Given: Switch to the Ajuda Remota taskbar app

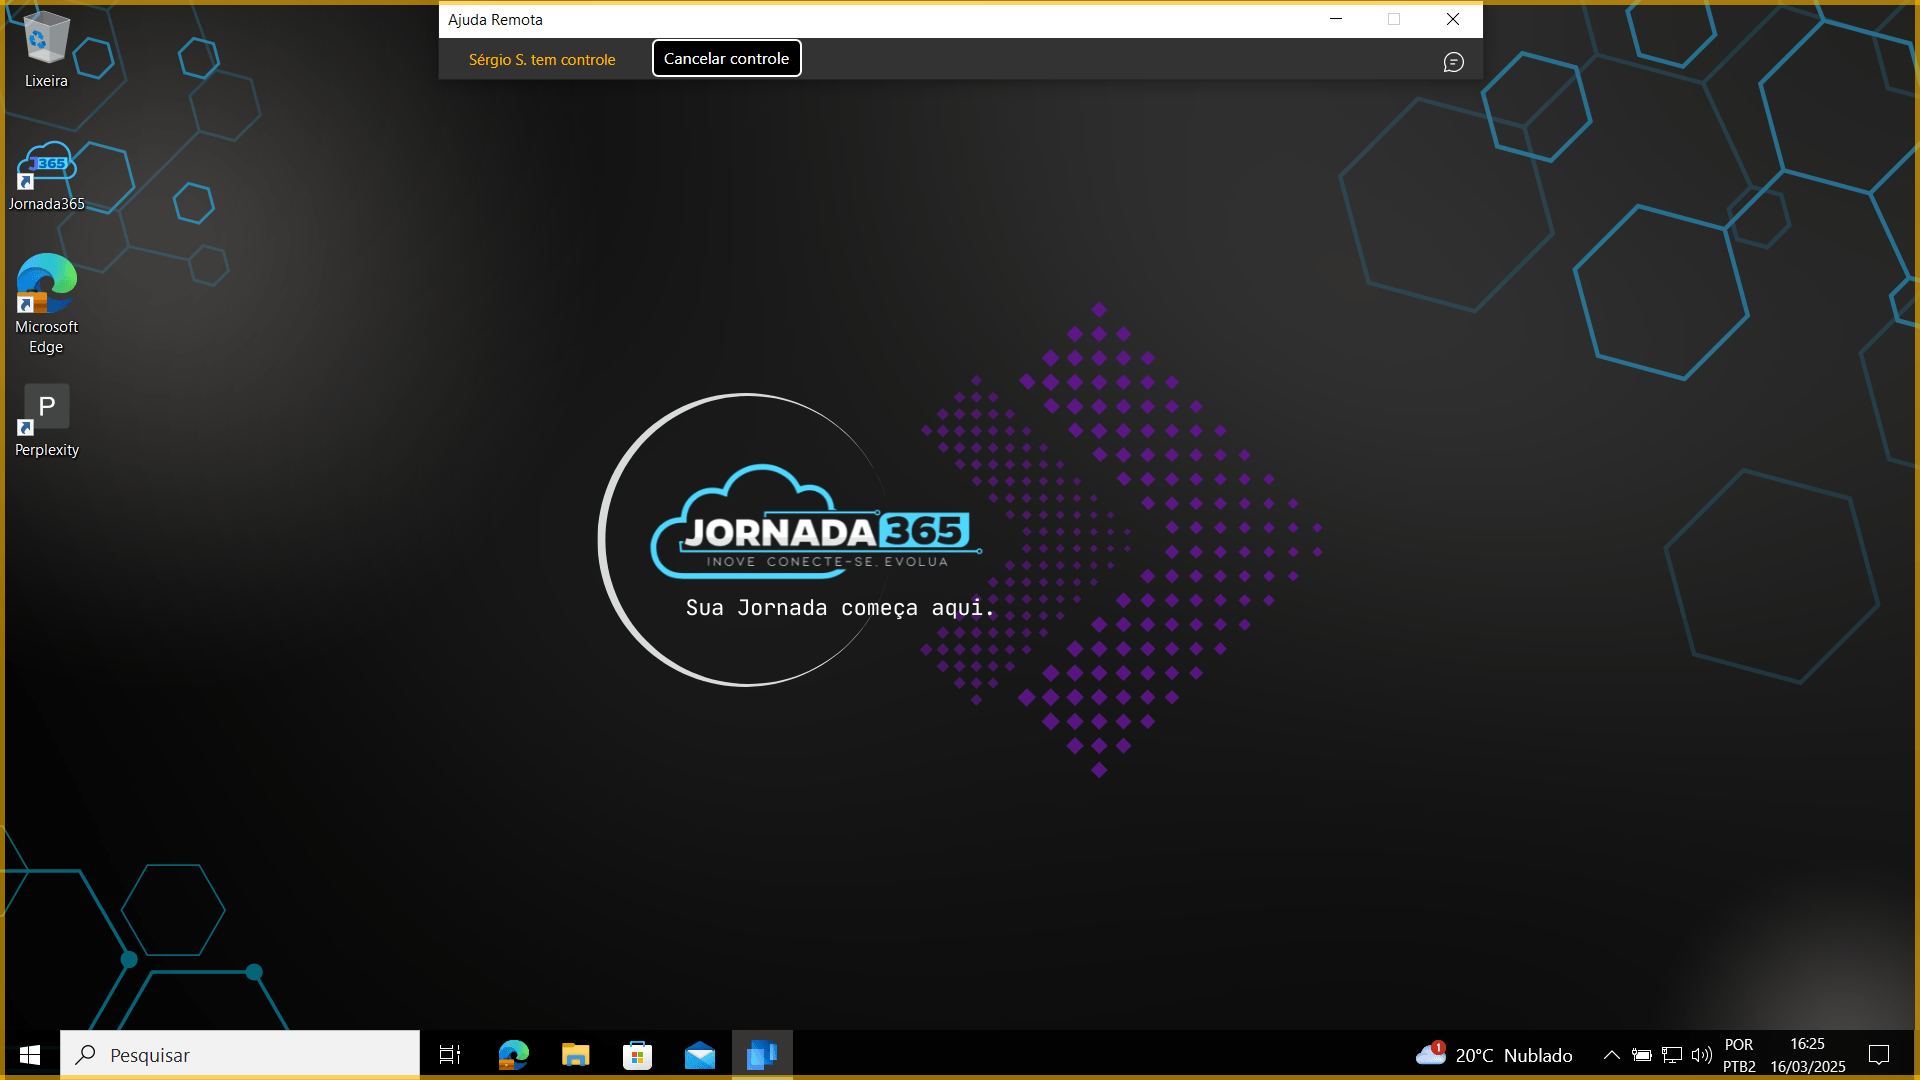Looking at the screenshot, I should [762, 1055].
